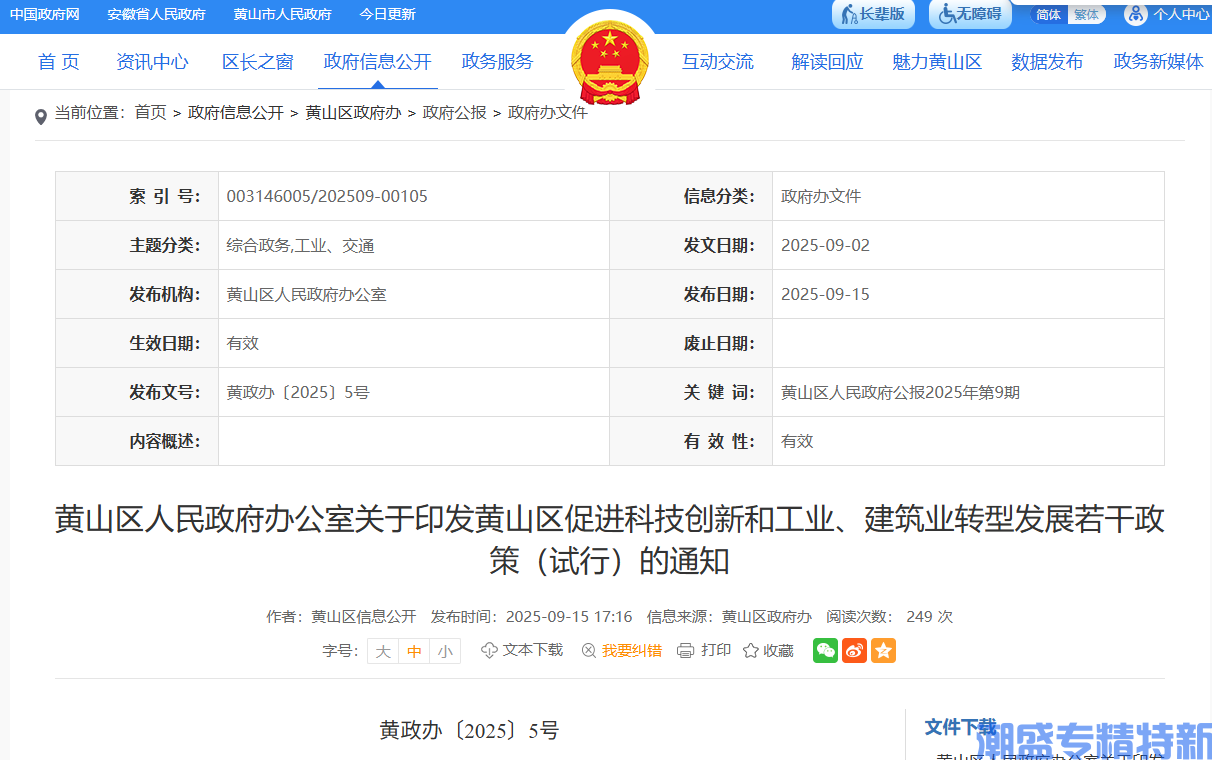Image resolution: width=1212 pixels, height=760 pixels.
Task: Select the 资讯中心 navigation tab
Action: pyautogui.click(x=152, y=61)
